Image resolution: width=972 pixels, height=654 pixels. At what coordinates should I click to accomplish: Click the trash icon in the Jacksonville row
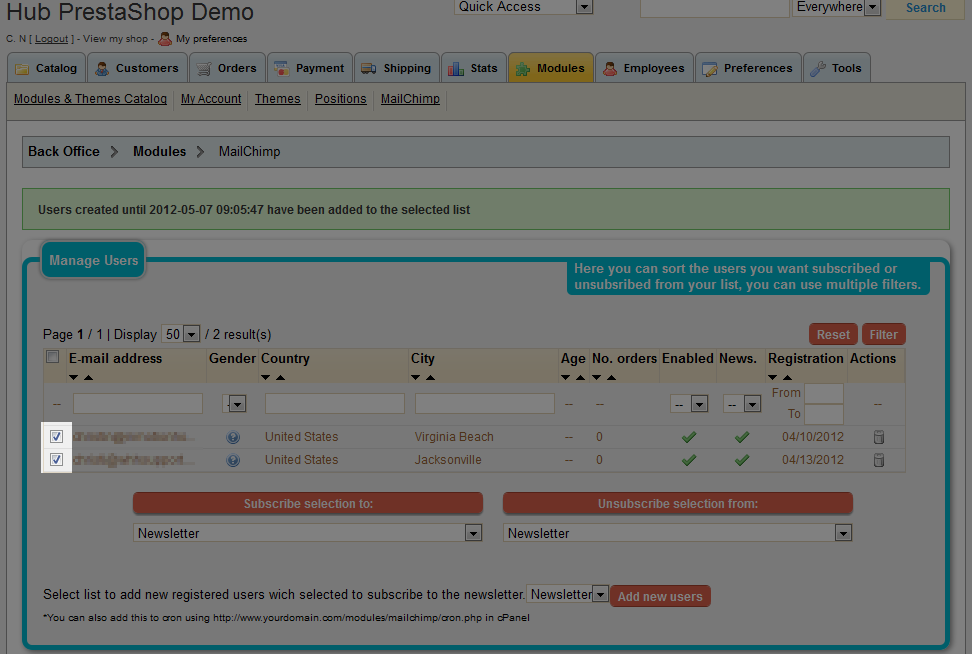tap(879, 460)
